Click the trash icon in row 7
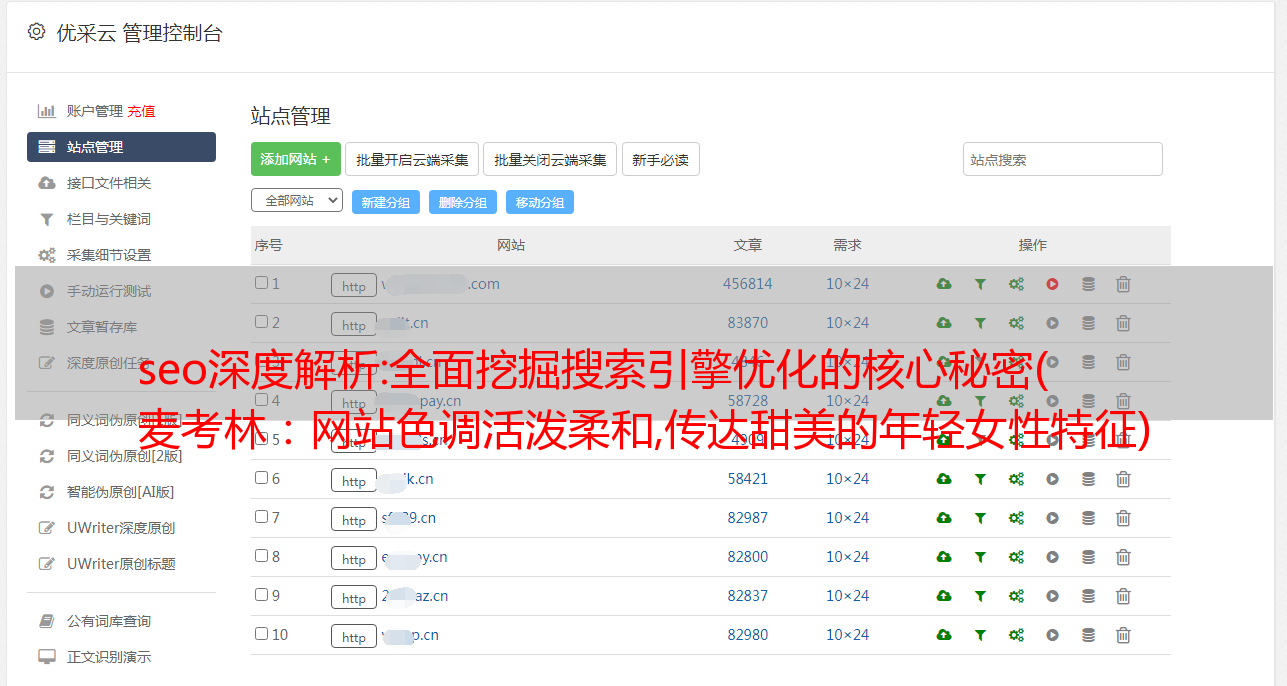The width and height of the screenshot is (1287, 686). click(x=1123, y=518)
